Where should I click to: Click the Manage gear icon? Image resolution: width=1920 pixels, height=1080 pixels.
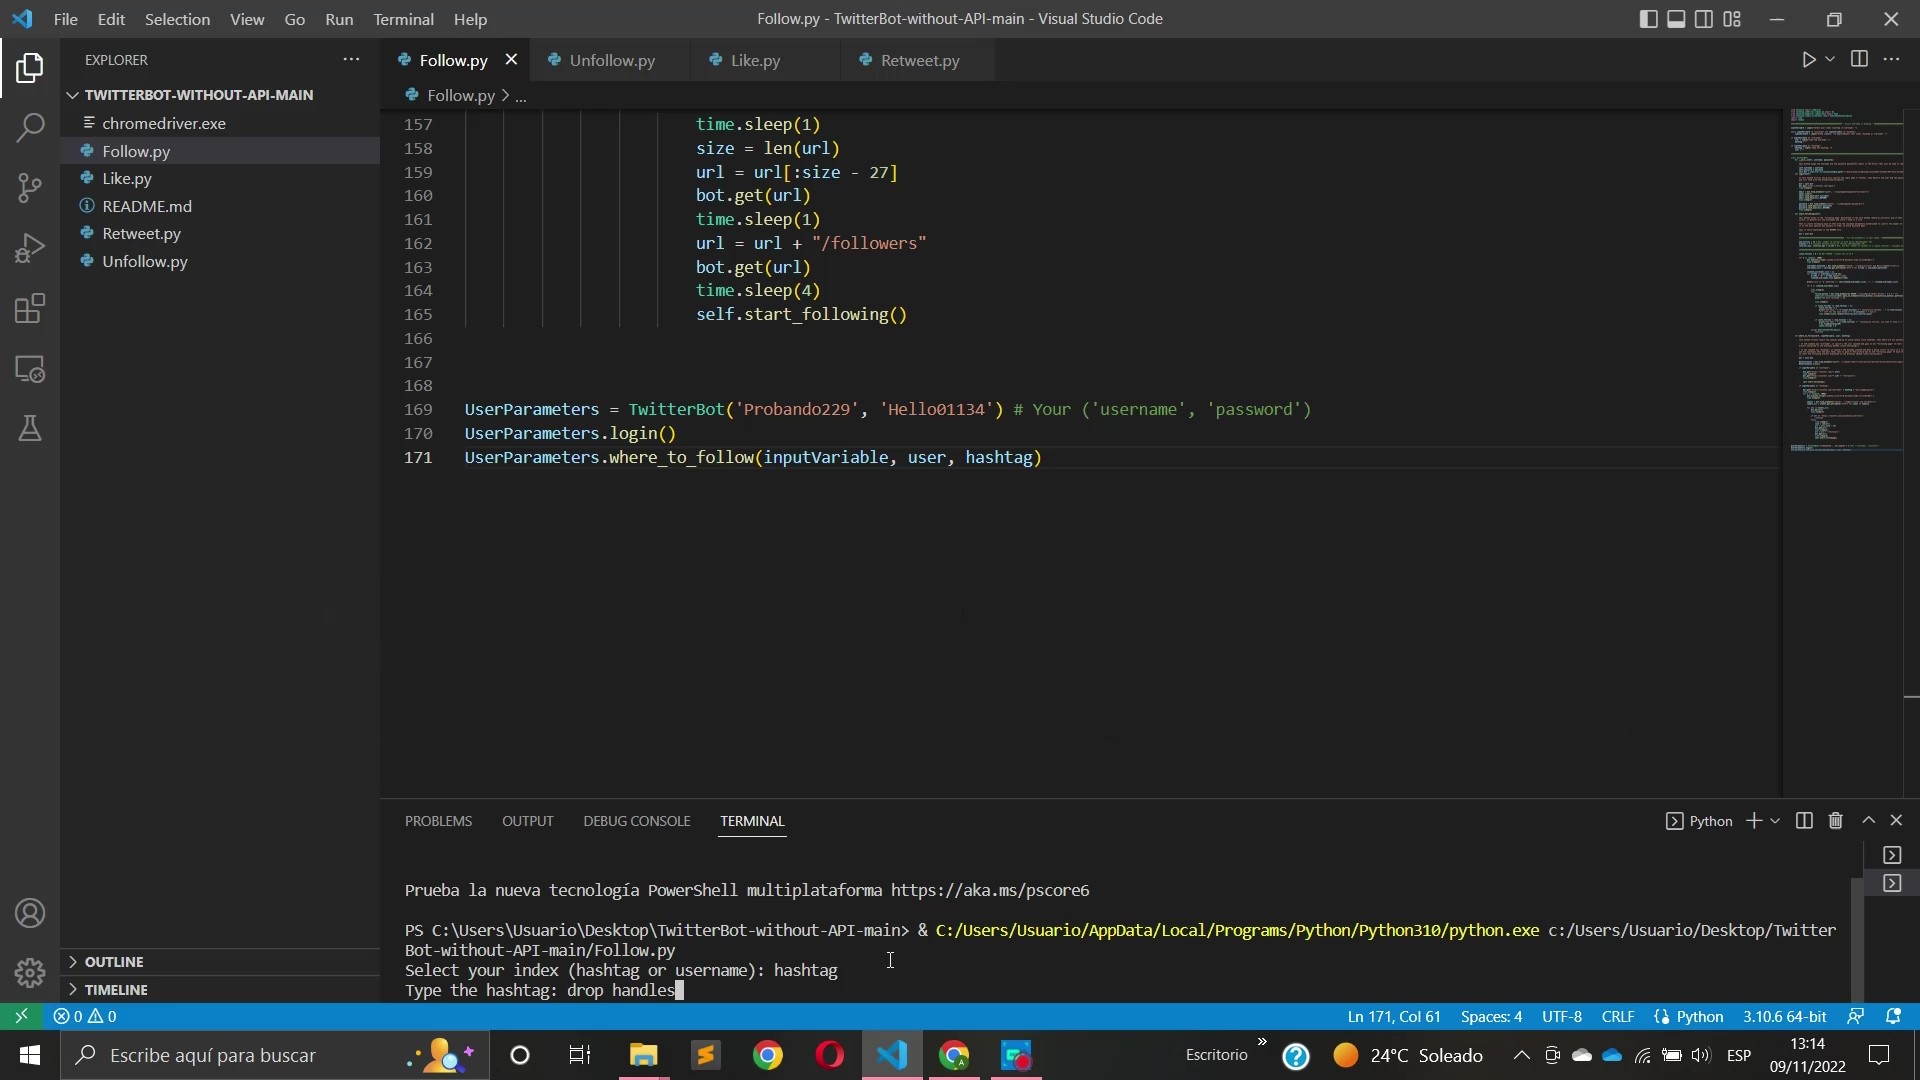click(x=30, y=972)
